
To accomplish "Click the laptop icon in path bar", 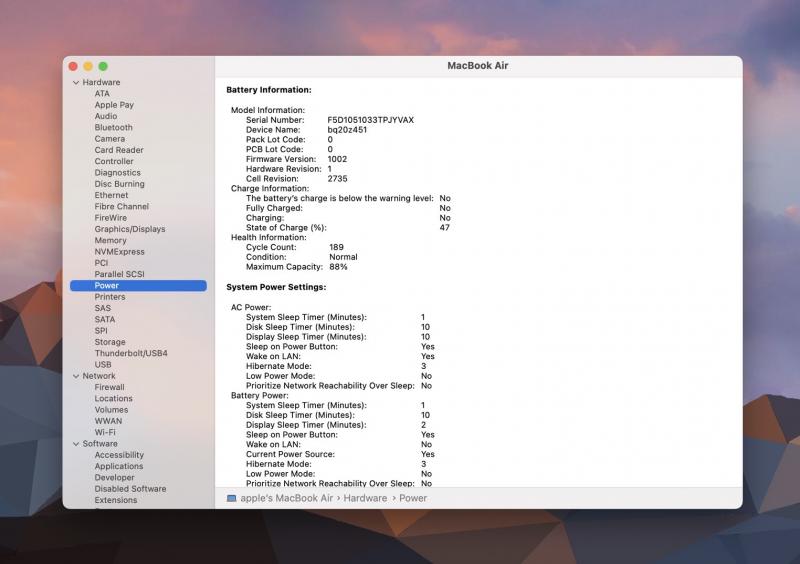I will 232,499.
